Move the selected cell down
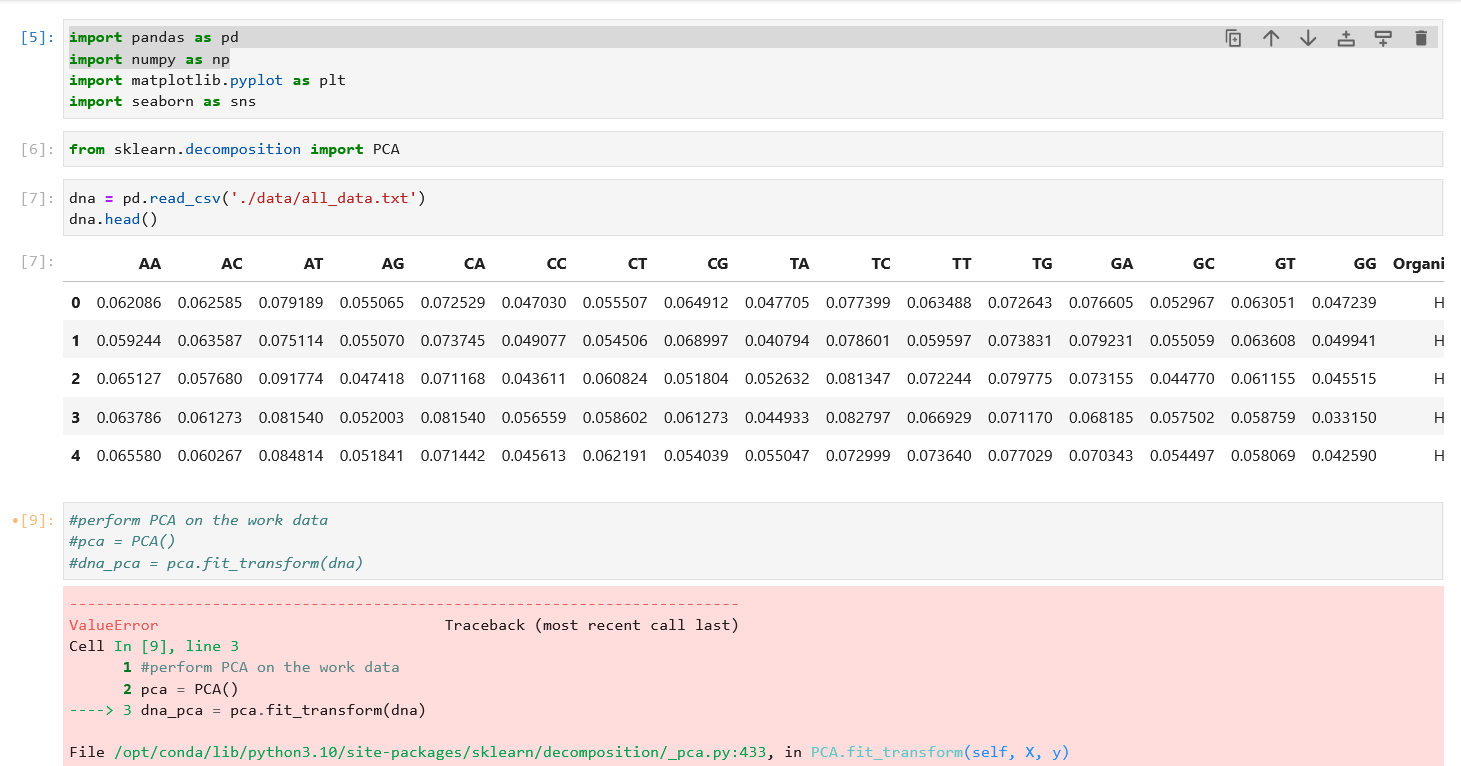The image size is (1461, 766). point(1307,37)
